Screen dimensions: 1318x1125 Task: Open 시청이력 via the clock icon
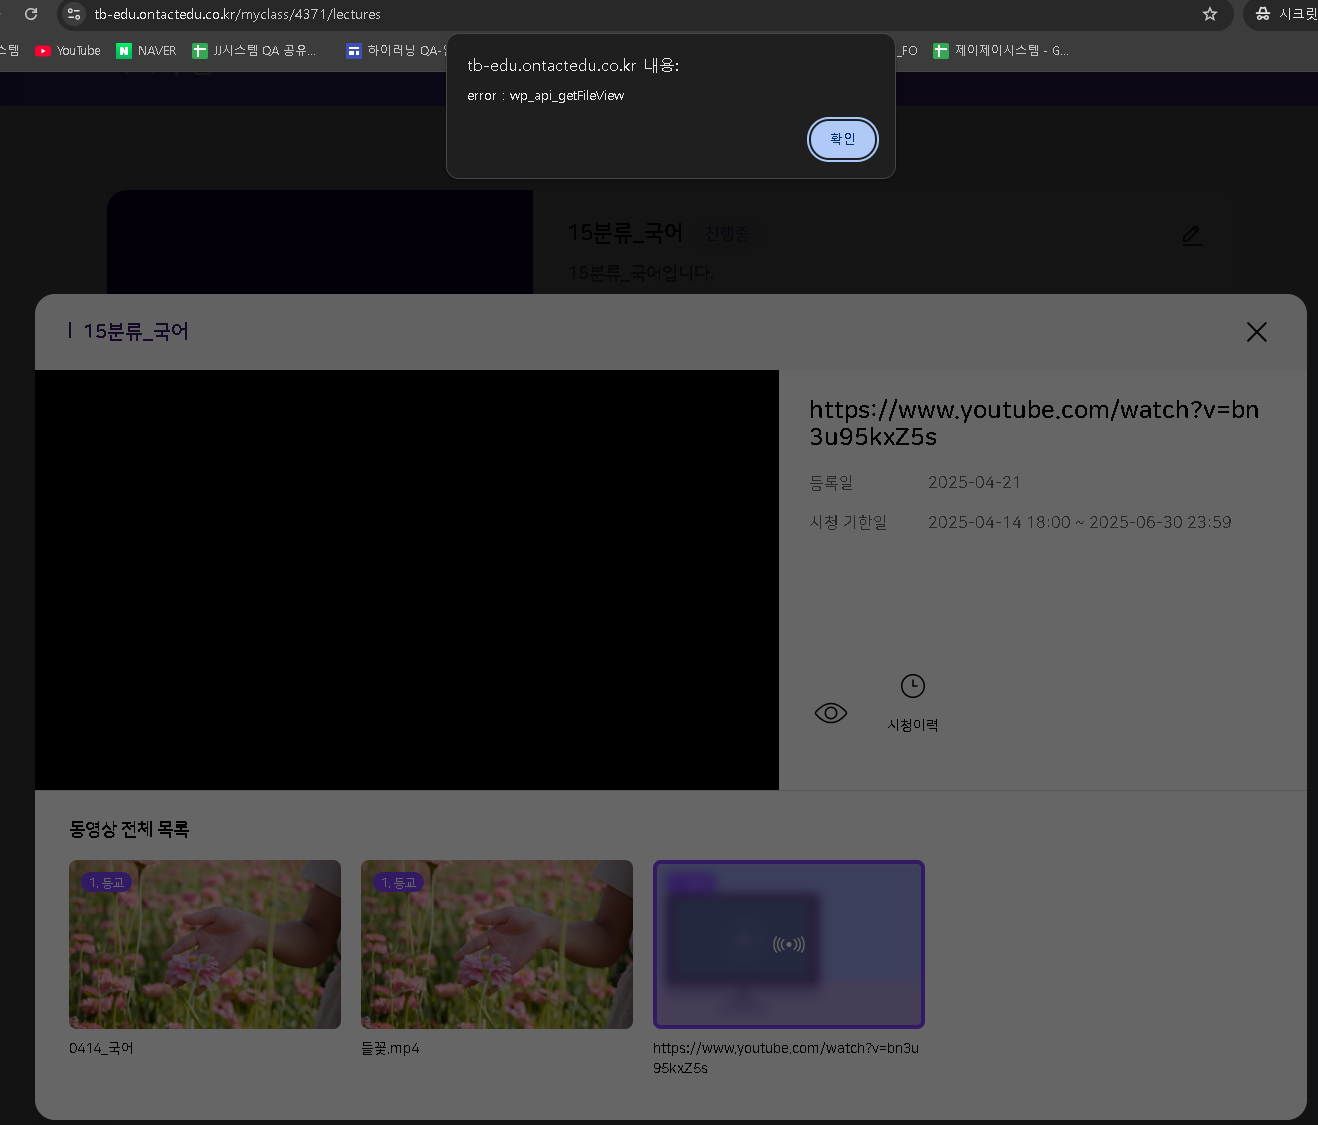pos(912,687)
